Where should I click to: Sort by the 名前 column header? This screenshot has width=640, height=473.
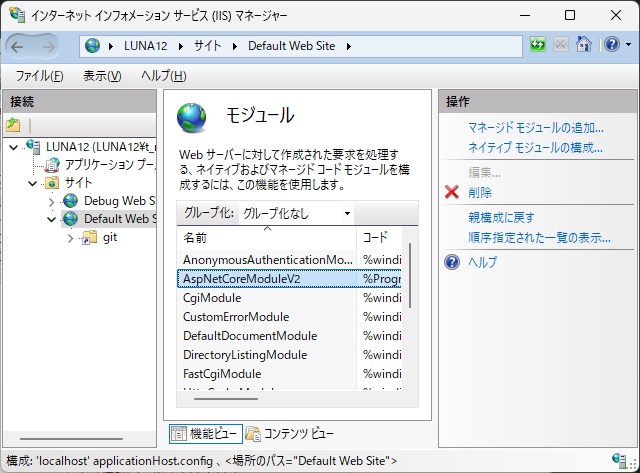[267, 238]
